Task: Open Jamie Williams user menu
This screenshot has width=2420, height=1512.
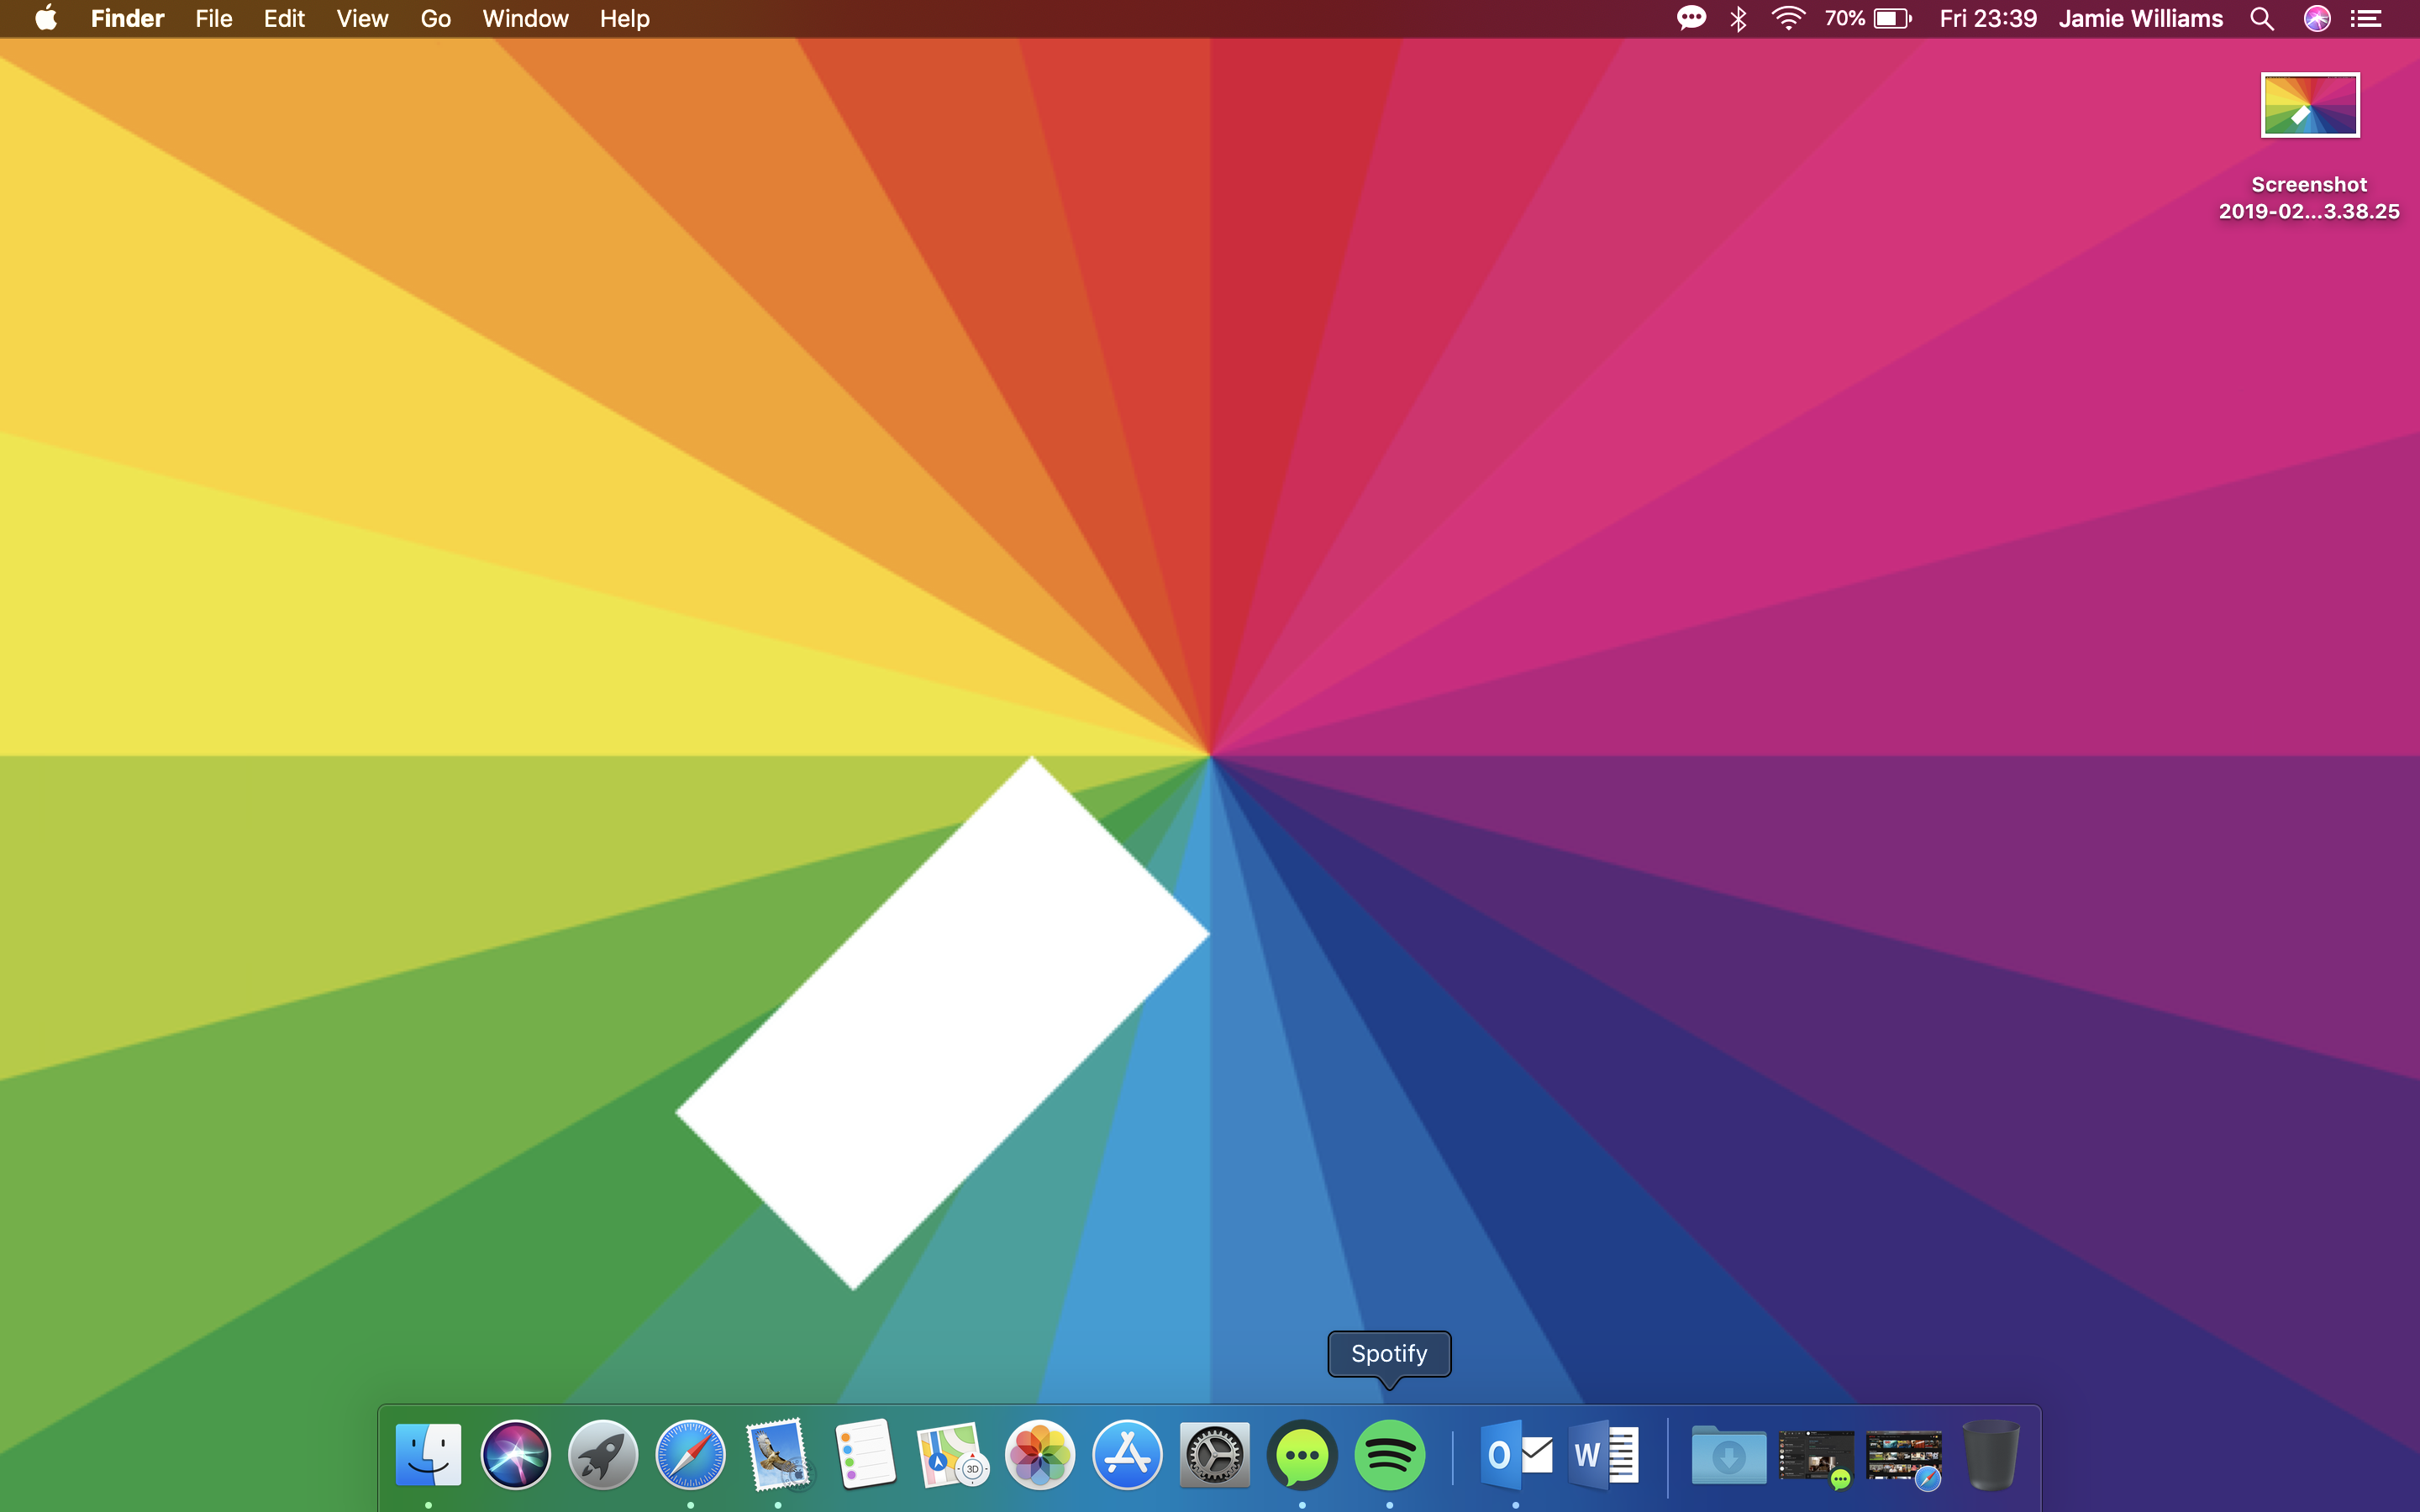Action: pos(2141,18)
